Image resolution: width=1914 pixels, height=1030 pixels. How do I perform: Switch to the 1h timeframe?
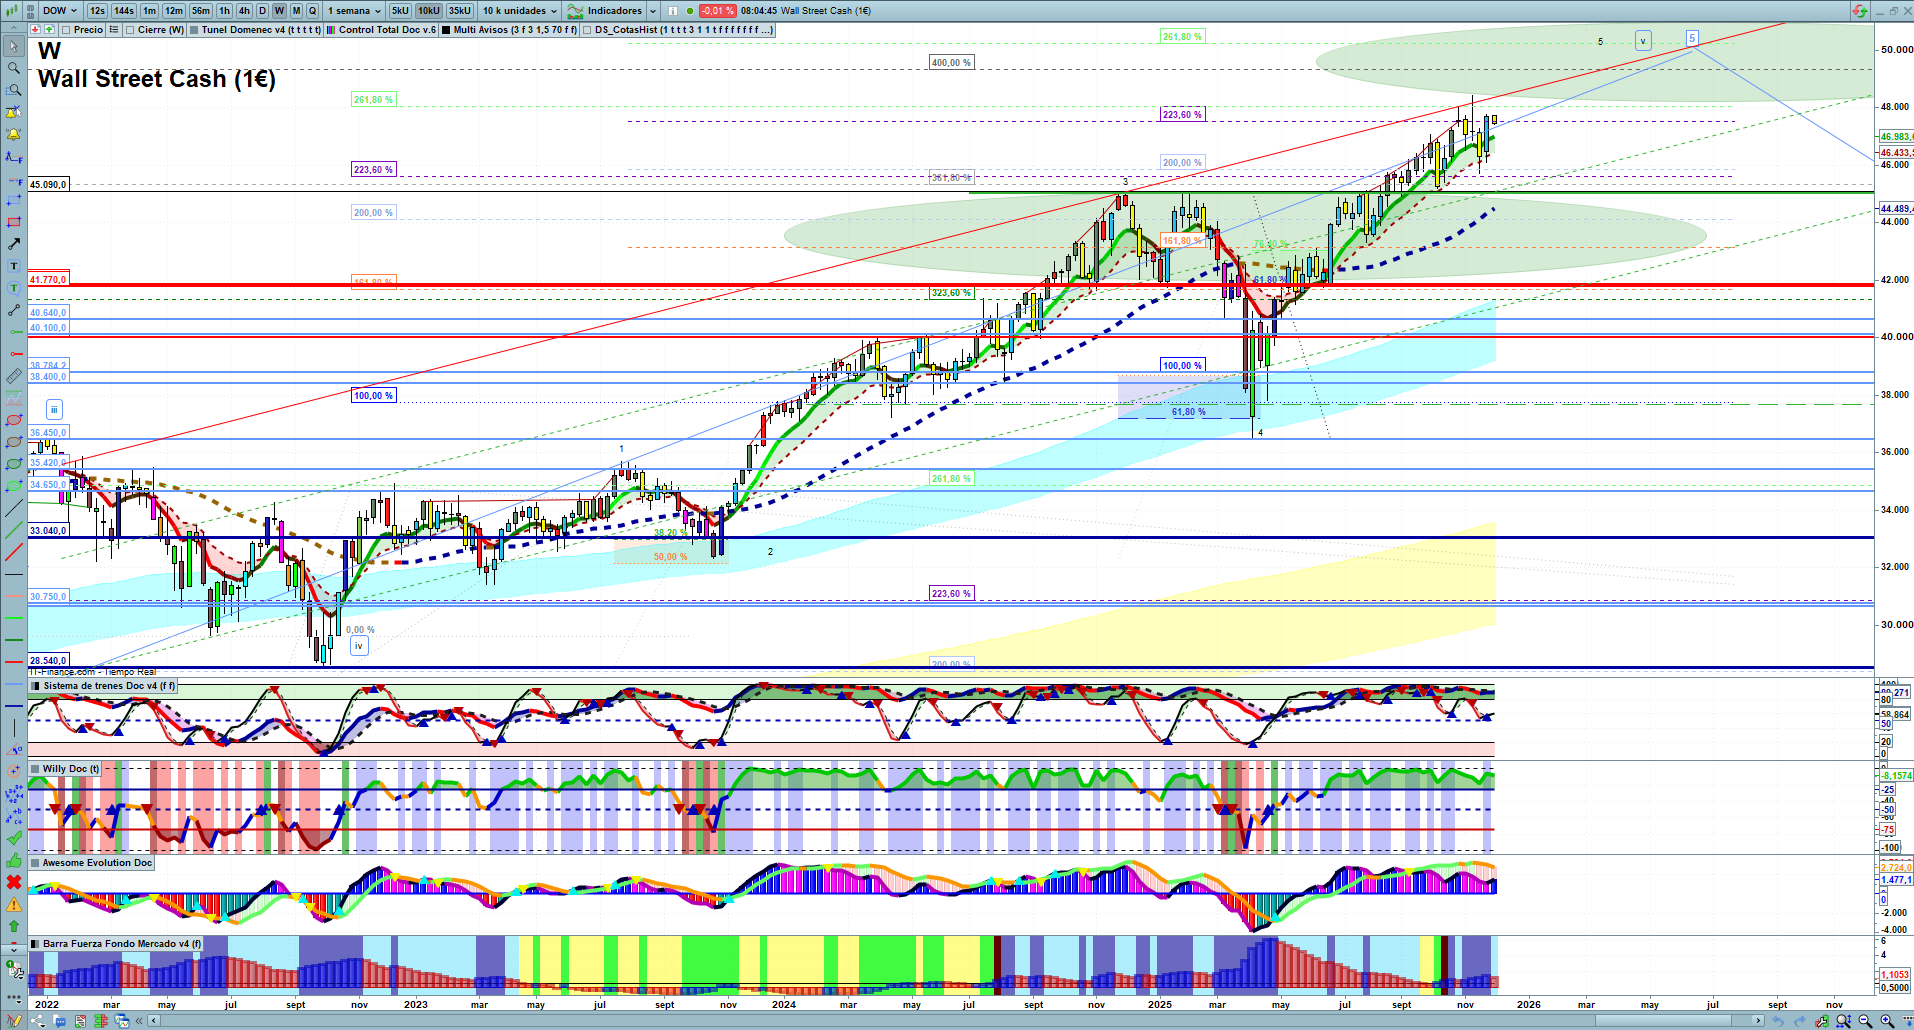click(x=224, y=11)
